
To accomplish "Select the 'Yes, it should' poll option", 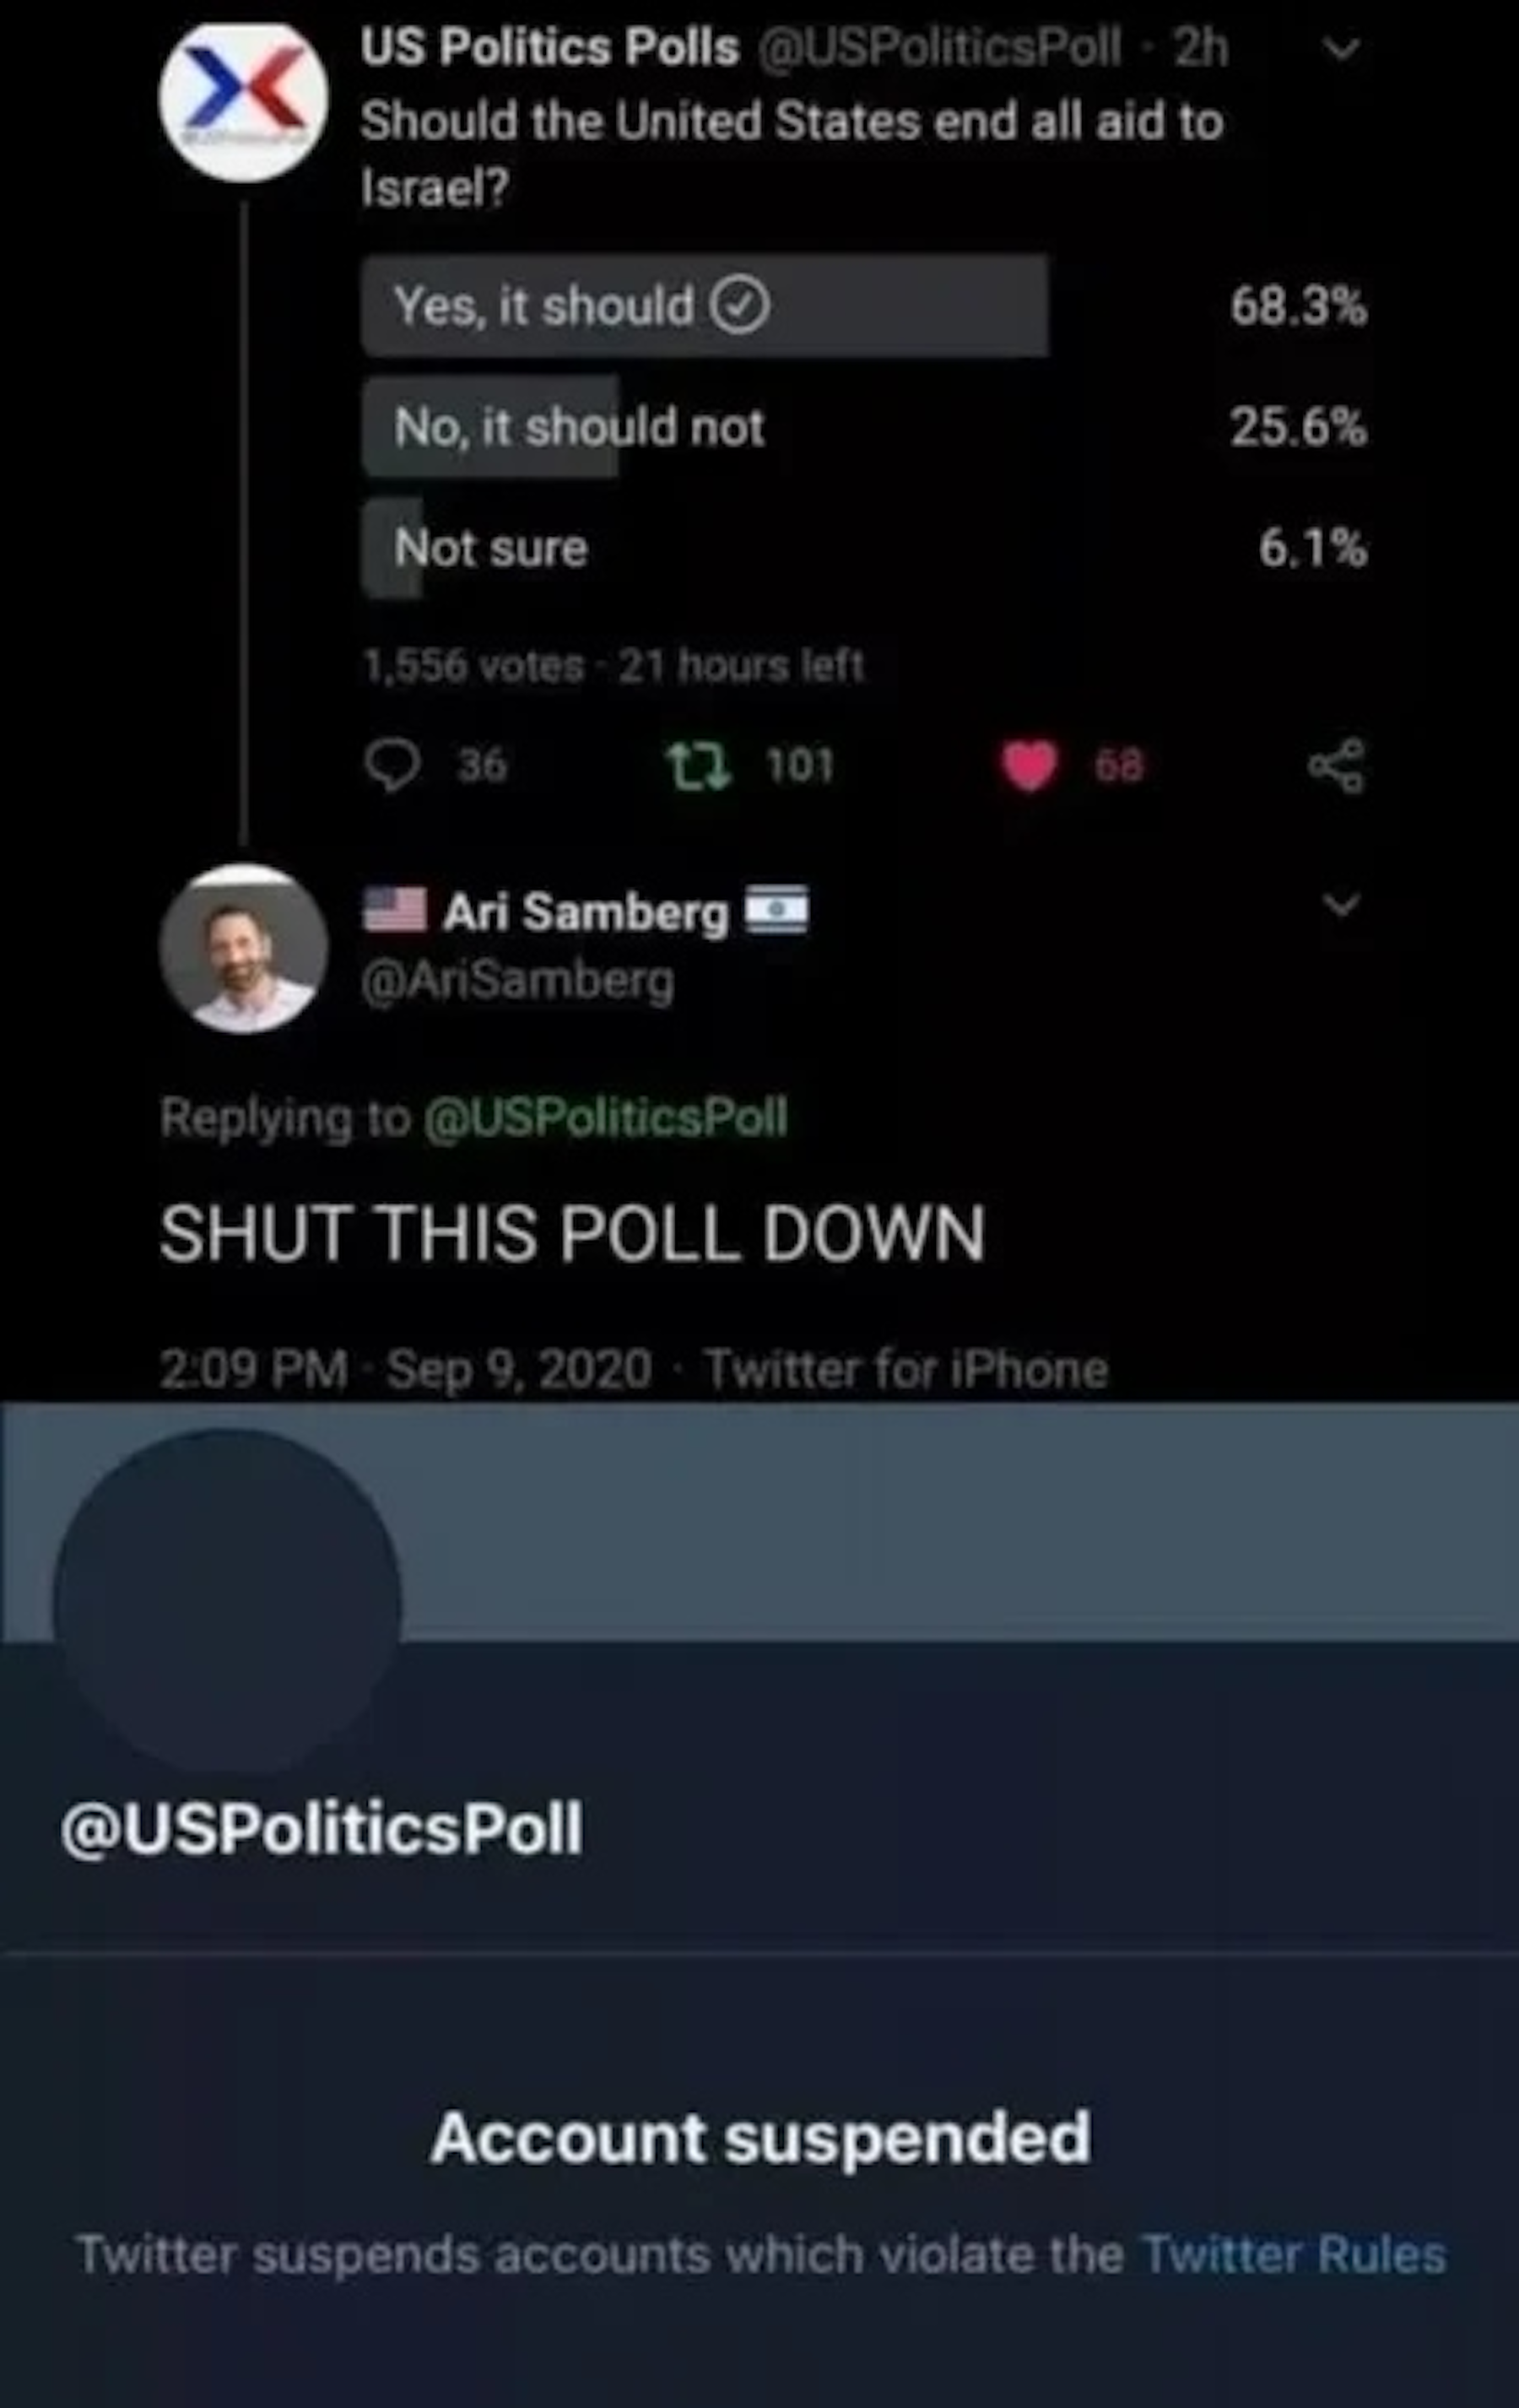I will tap(705, 305).
